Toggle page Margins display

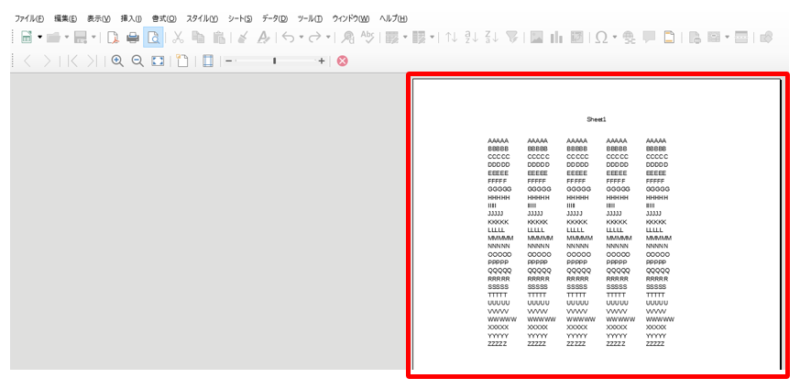tap(208, 61)
